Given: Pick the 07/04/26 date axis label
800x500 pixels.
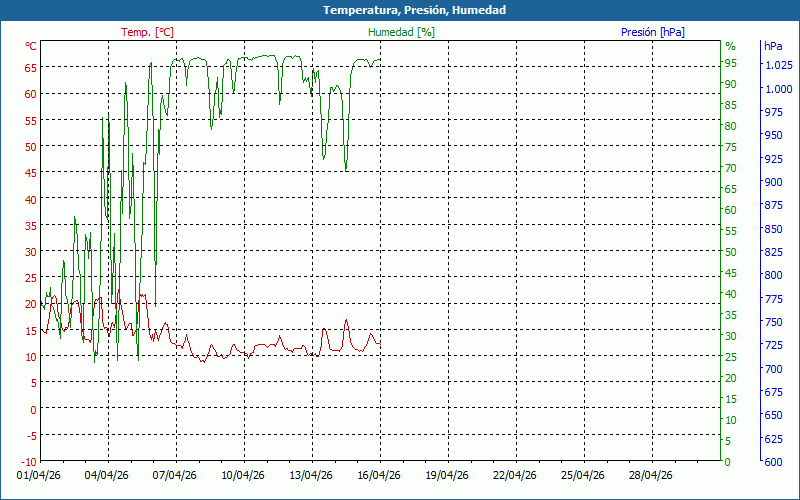Looking at the screenshot, I should (174, 476).
